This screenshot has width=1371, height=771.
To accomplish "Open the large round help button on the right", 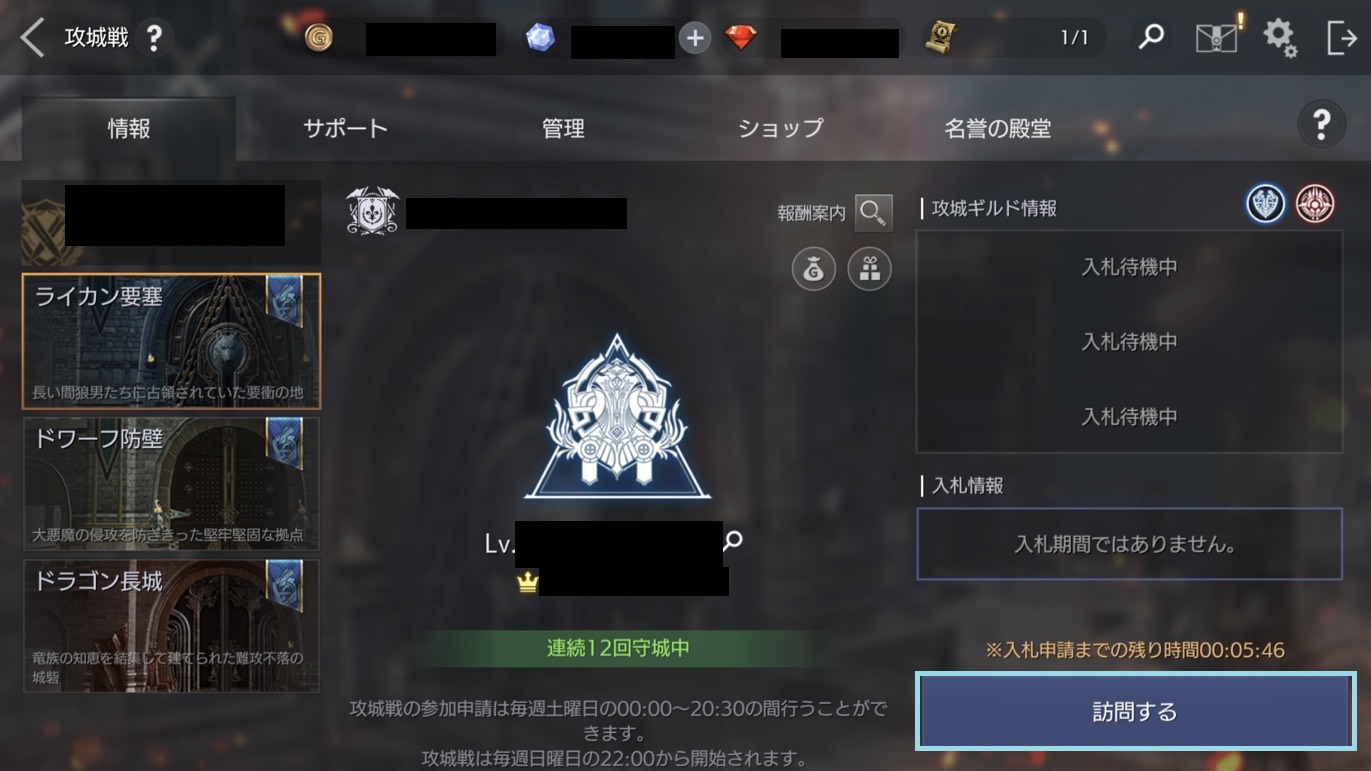I will 1321,125.
